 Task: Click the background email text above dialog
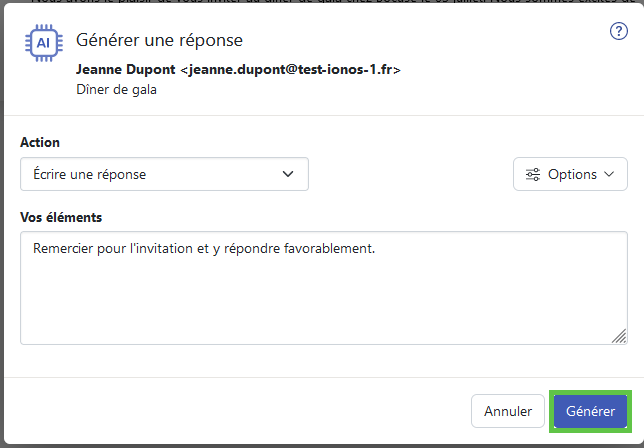322,2
